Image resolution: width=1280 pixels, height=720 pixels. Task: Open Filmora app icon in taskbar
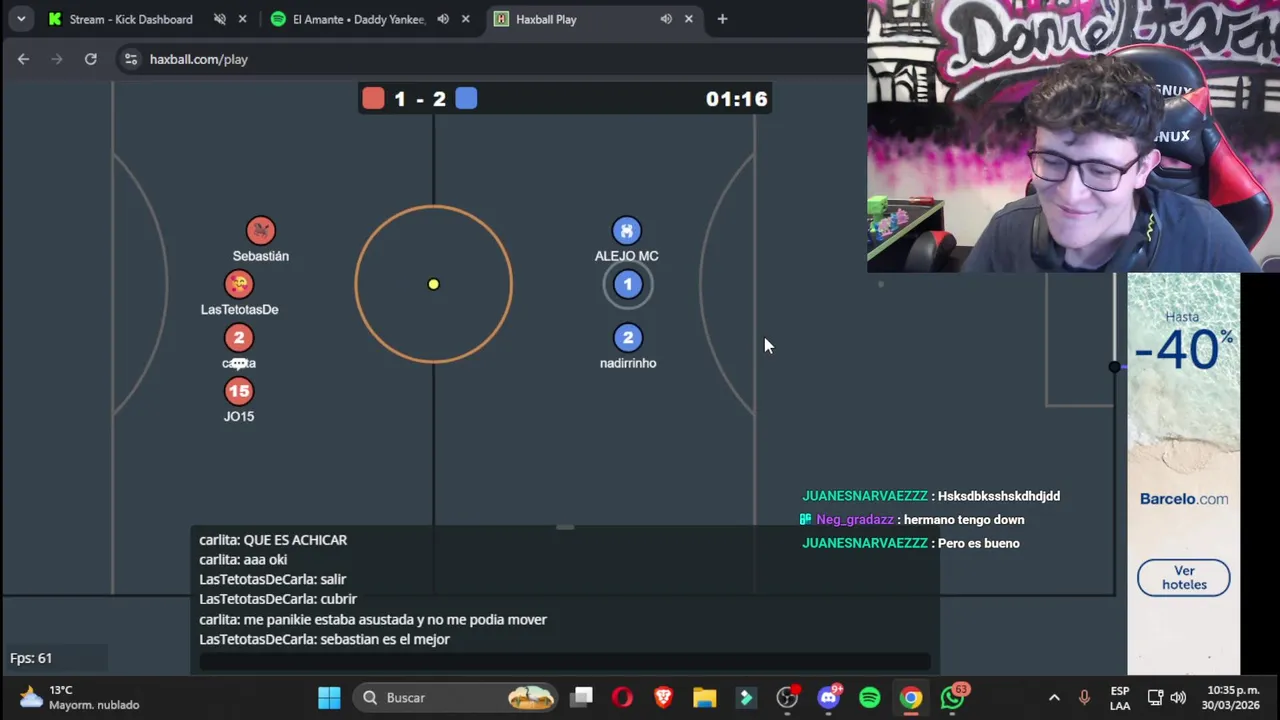pyautogui.click(x=746, y=698)
